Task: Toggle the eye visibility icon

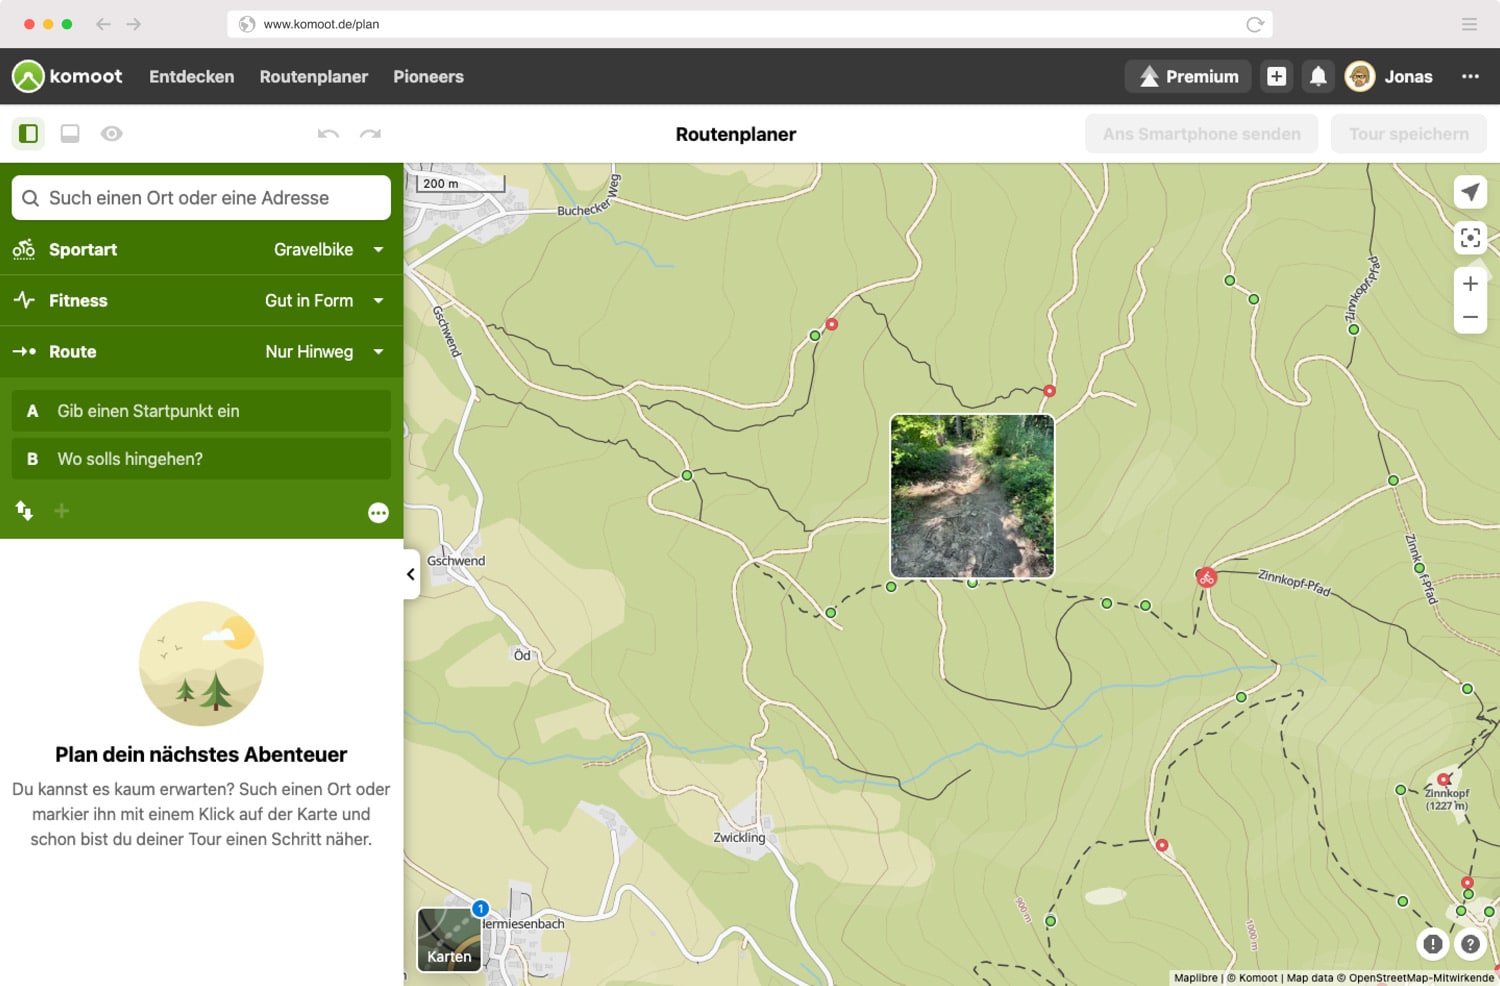Action: click(111, 134)
